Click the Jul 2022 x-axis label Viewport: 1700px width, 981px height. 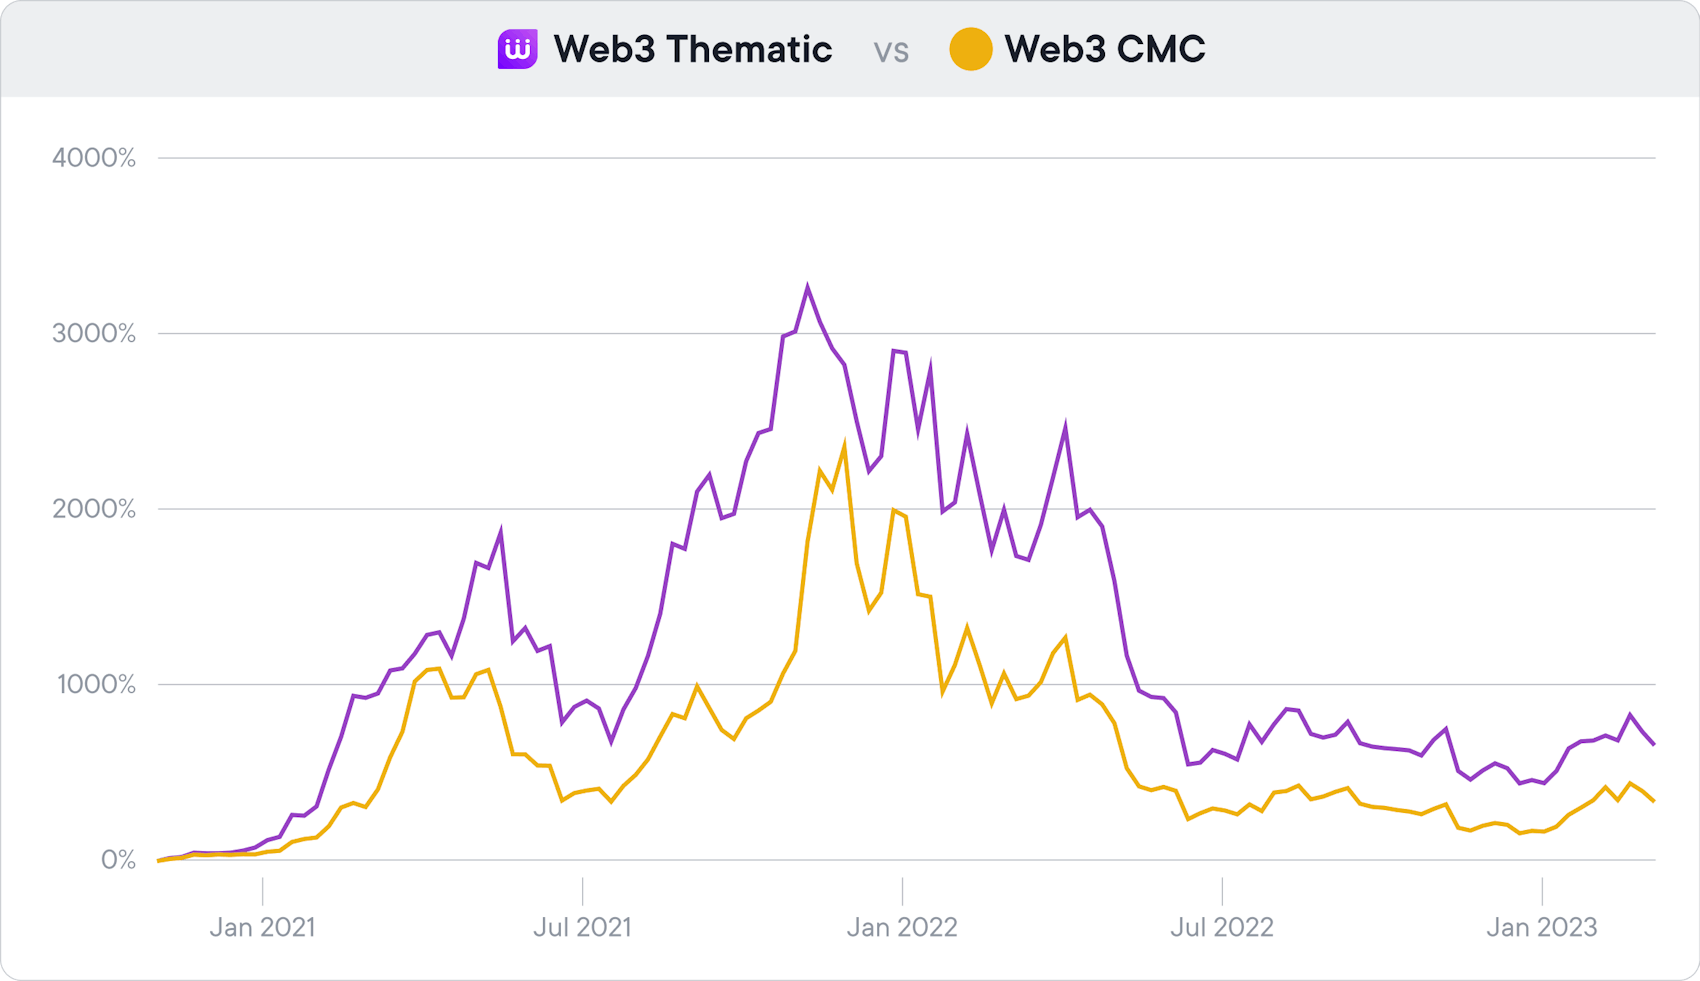pyautogui.click(x=1222, y=927)
